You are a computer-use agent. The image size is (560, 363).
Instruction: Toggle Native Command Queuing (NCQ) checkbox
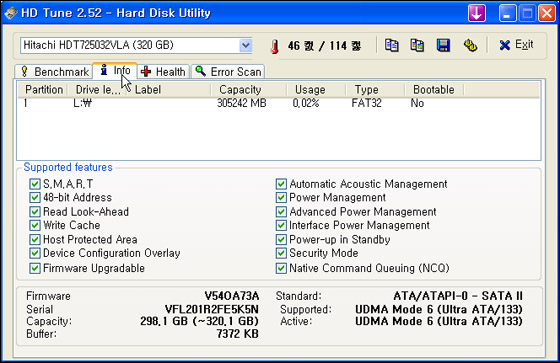pos(281,268)
